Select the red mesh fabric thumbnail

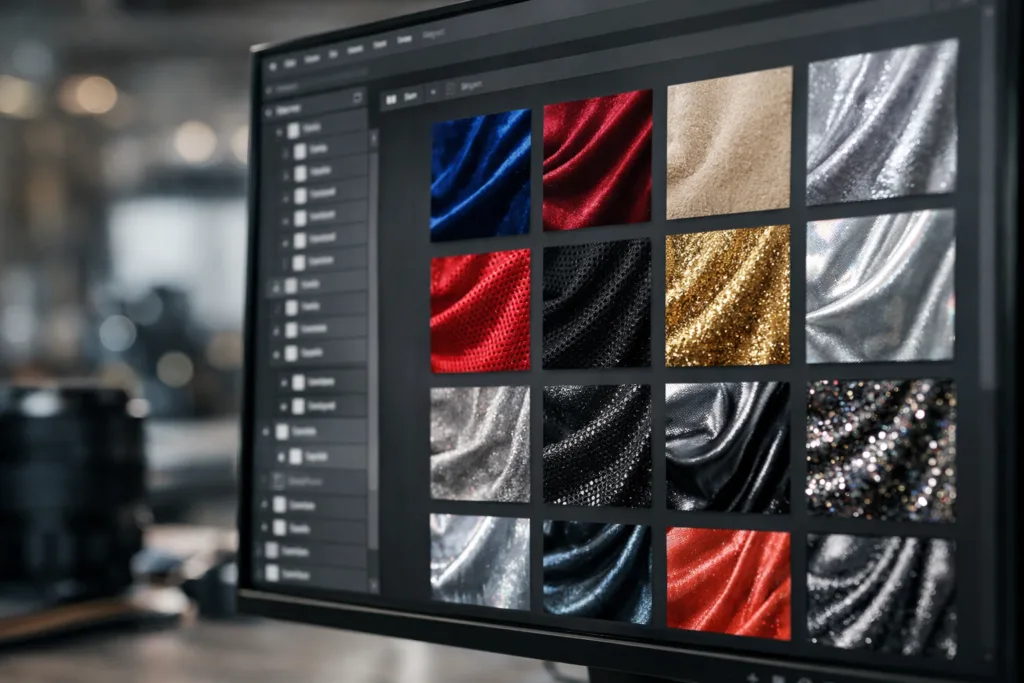(x=480, y=311)
